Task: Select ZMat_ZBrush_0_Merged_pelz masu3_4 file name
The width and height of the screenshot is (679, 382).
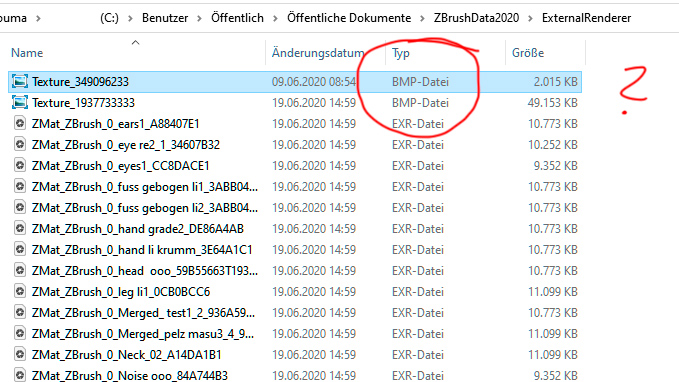Action: pos(143,333)
